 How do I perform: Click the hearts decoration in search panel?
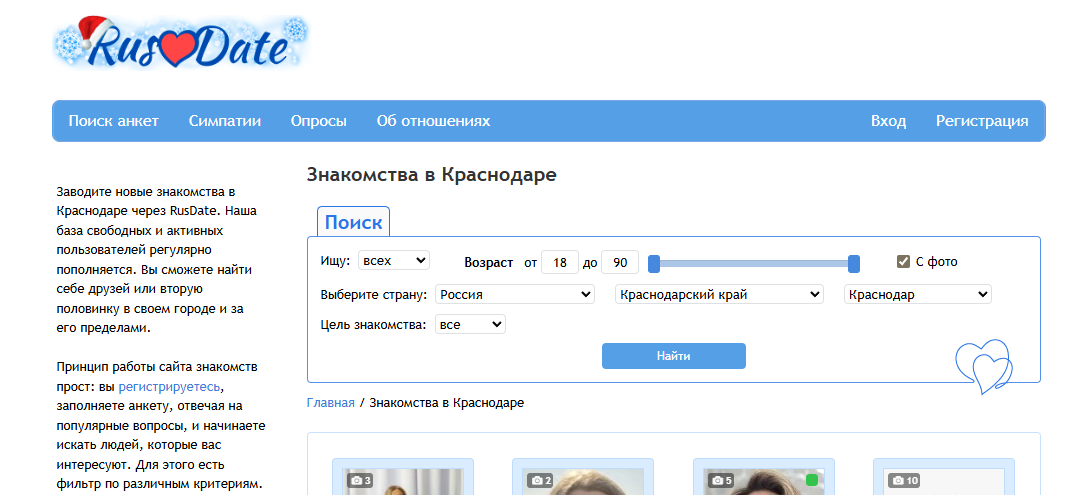(983, 365)
